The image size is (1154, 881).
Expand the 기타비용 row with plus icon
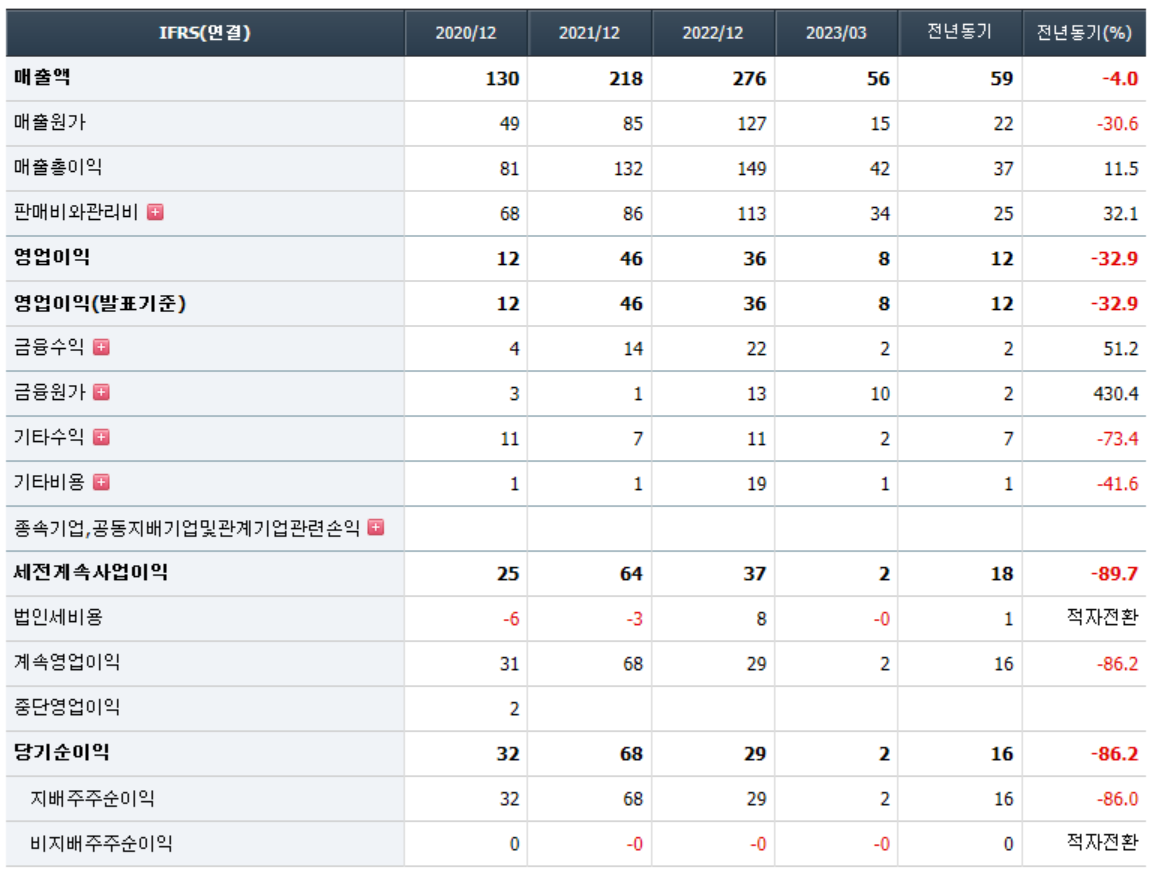coord(102,482)
